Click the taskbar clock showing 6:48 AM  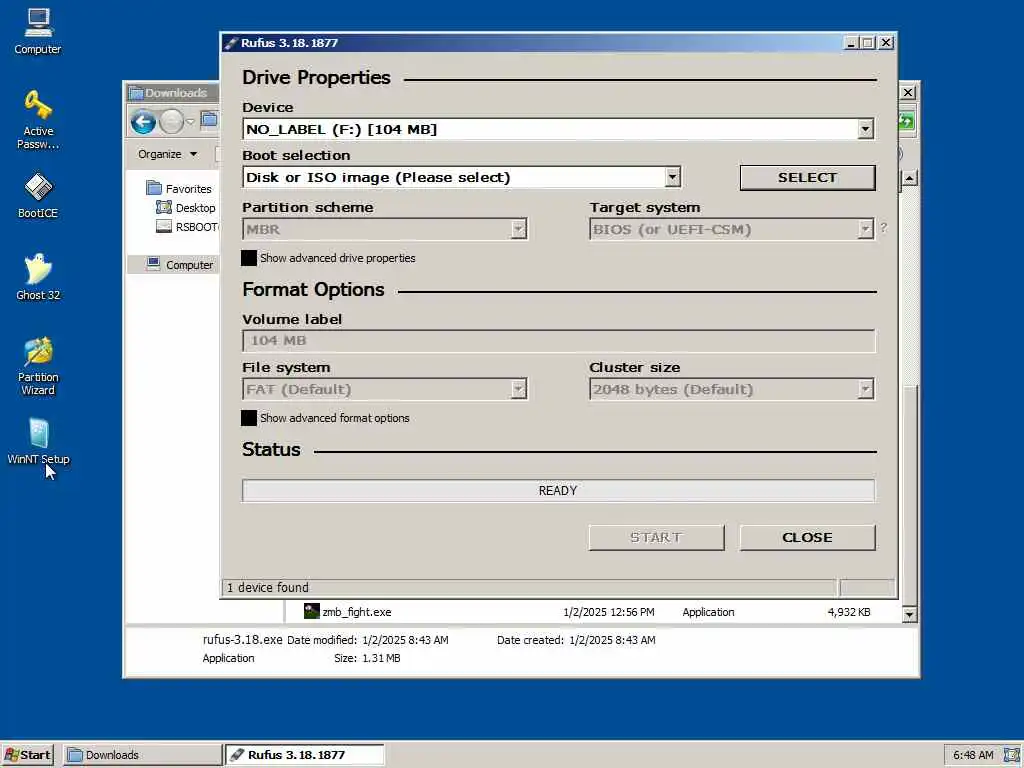(x=972, y=755)
